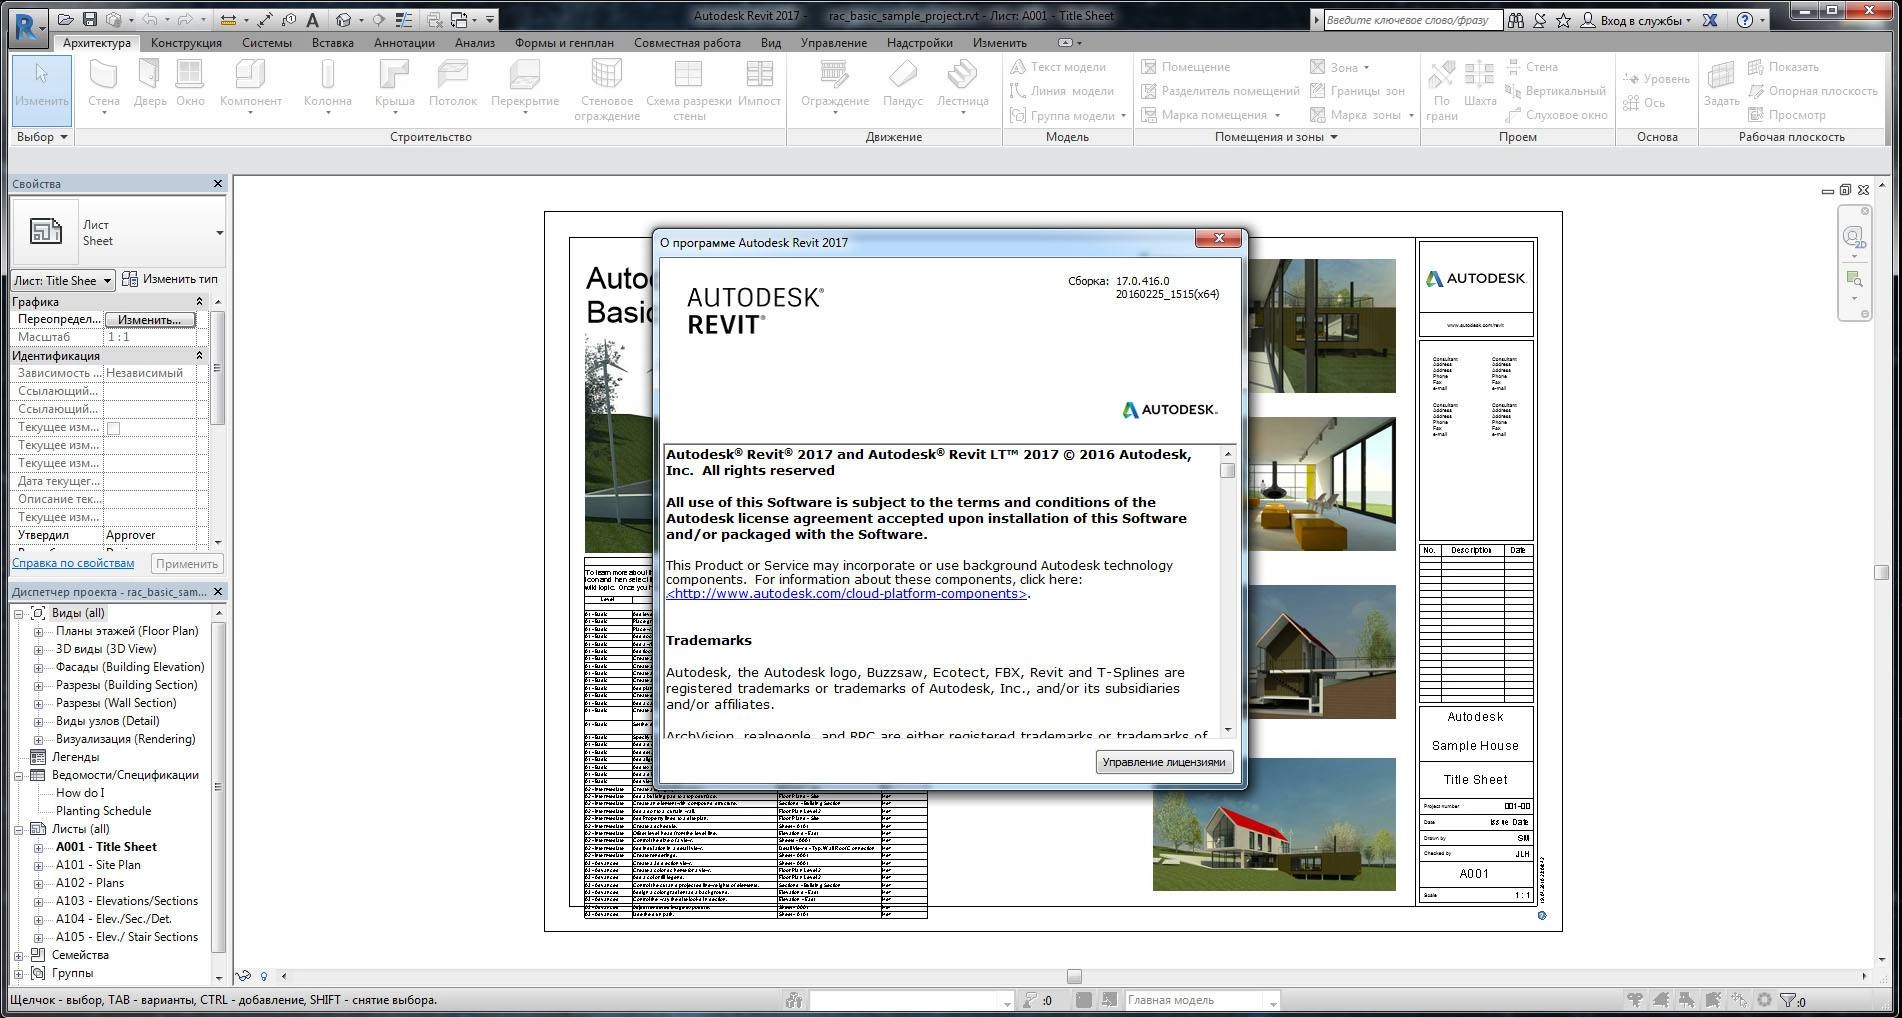Toggle the Текущее изм... checkbox in Properties
Screen dimensions: 1902x1018
click(x=113, y=428)
